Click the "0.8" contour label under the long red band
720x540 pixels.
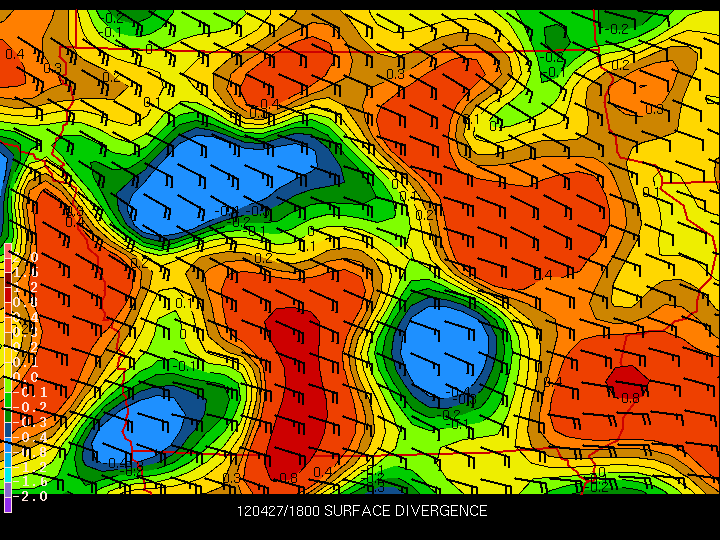[288, 478]
